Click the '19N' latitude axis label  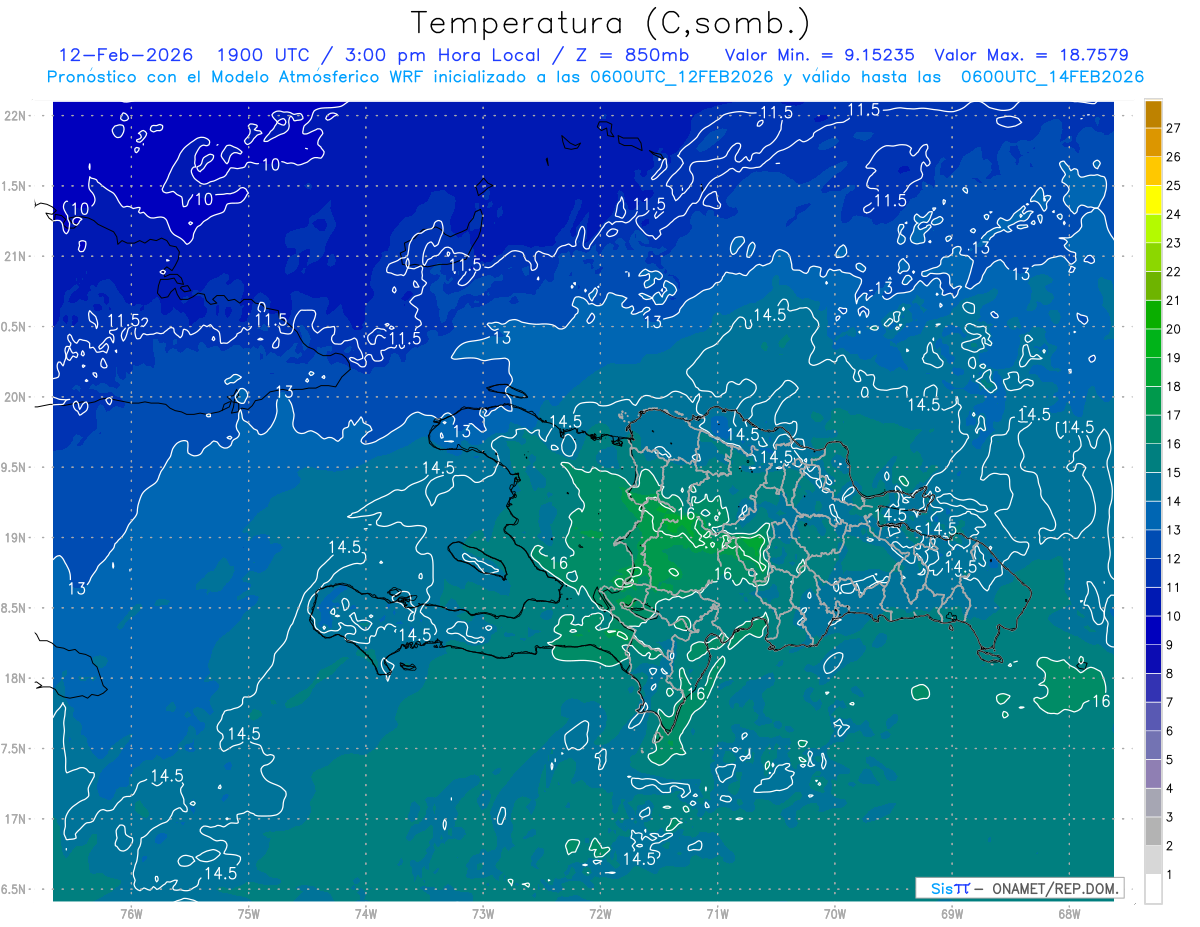coord(15,538)
